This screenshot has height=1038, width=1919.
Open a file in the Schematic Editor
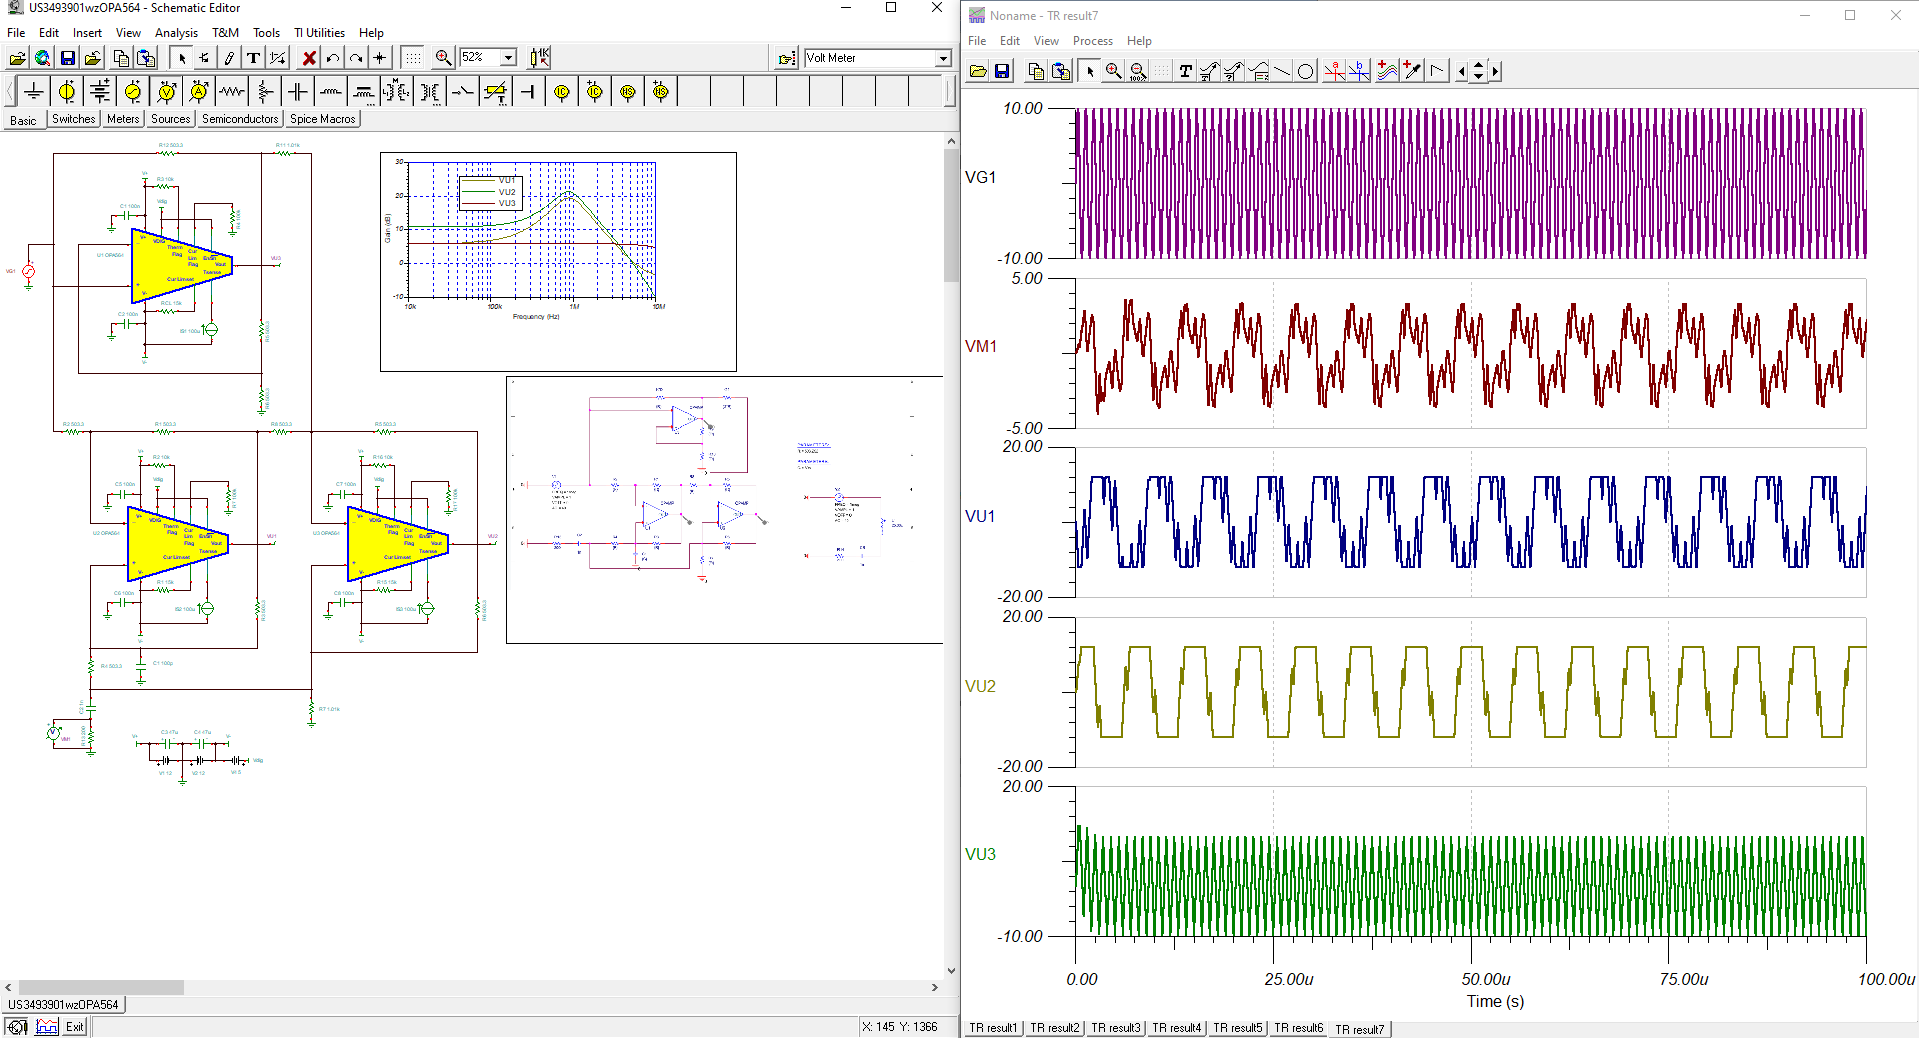(x=18, y=58)
